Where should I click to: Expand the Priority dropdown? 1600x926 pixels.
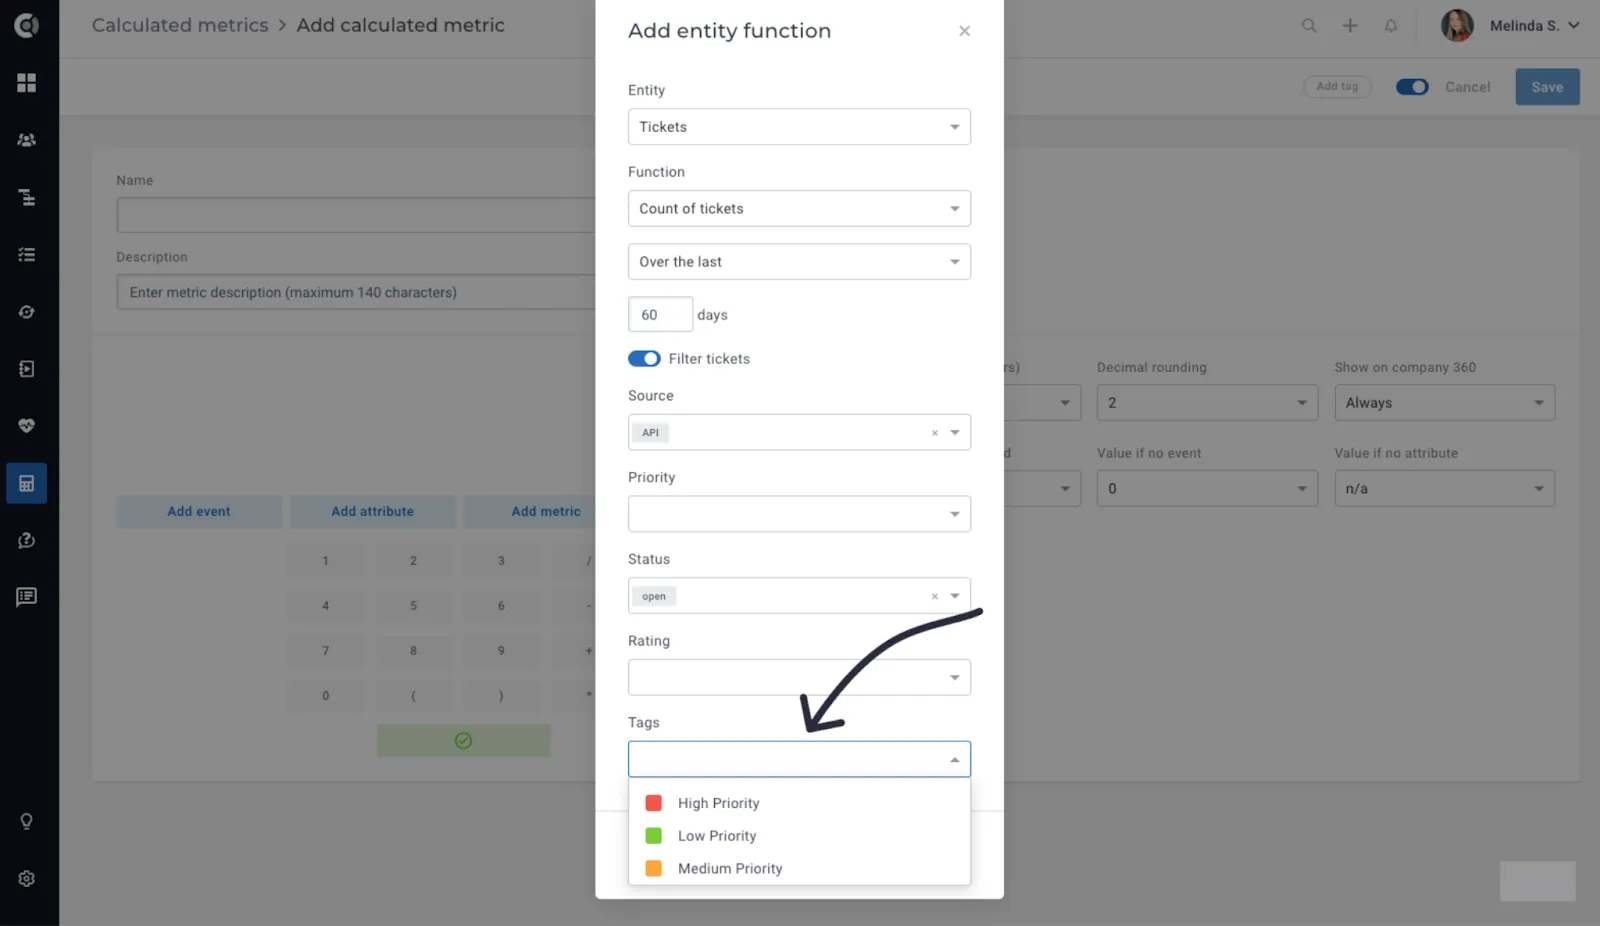point(799,514)
